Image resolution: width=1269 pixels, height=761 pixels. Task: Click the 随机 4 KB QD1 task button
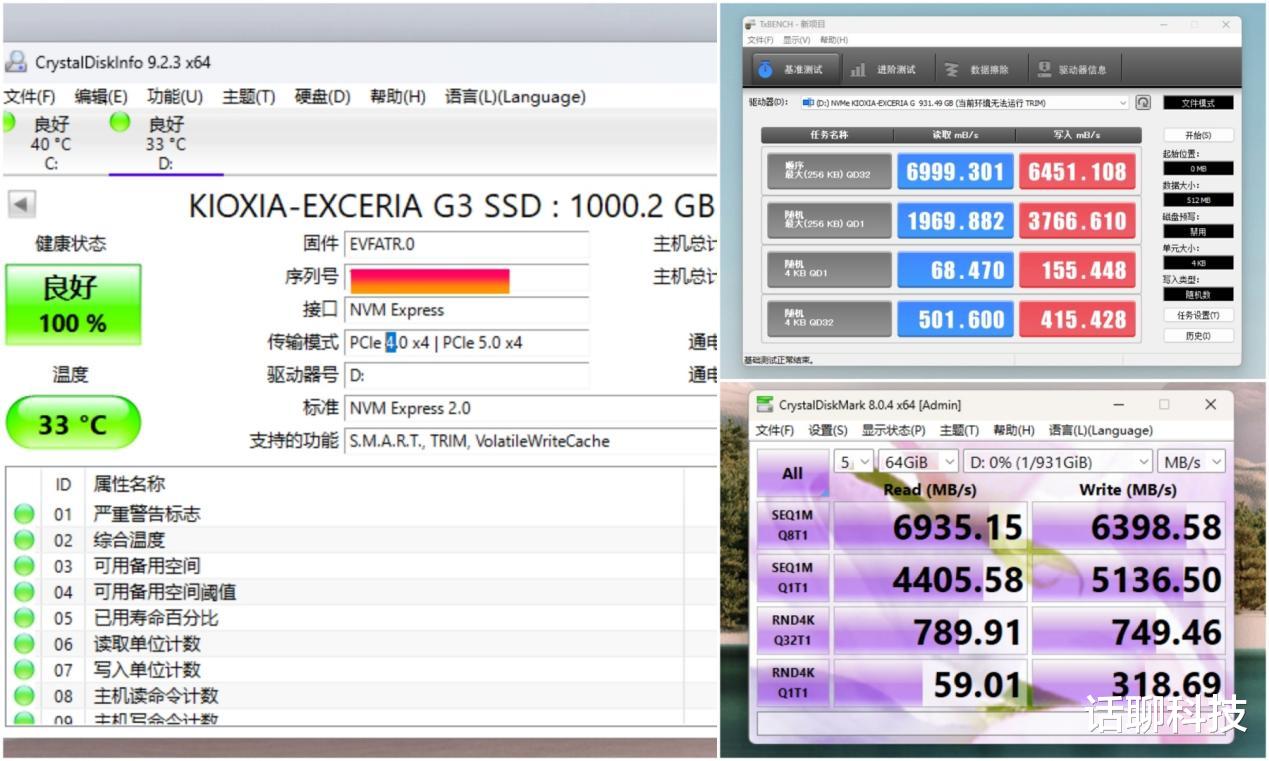pos(829,270)
